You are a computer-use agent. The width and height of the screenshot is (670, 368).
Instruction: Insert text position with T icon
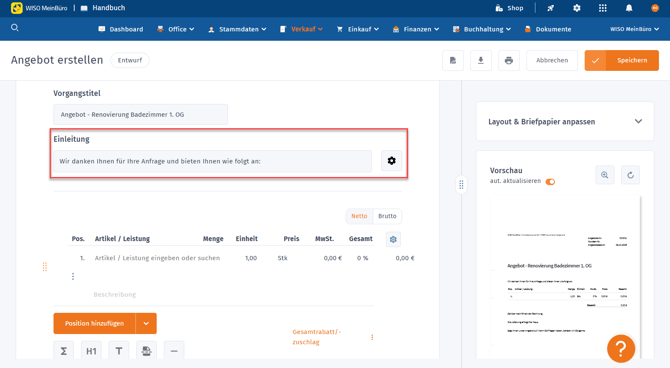click(x=119, y=351)
